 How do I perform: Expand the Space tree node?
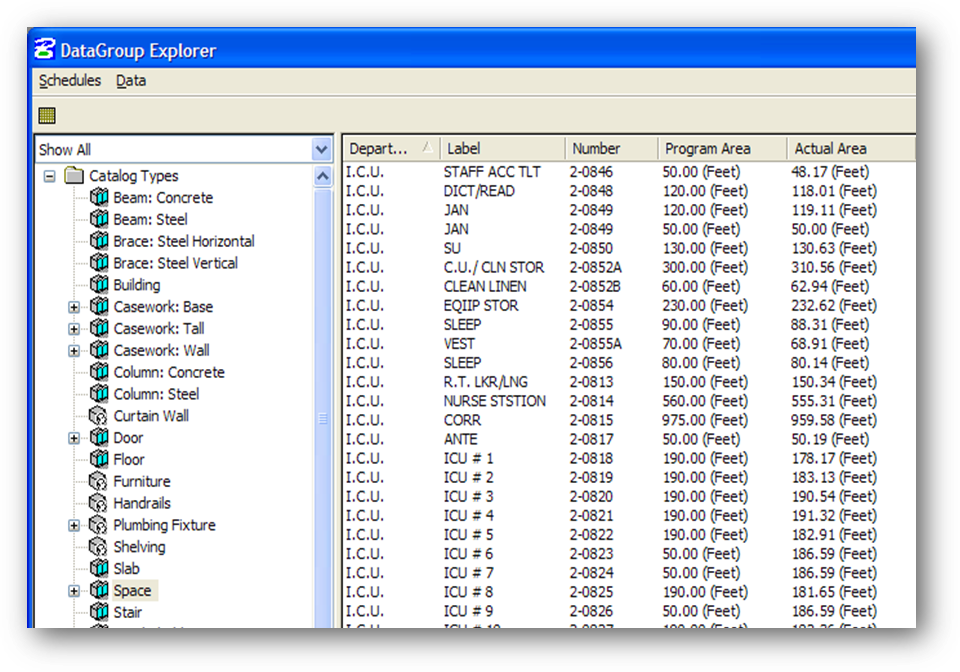(x=74, y=591)
